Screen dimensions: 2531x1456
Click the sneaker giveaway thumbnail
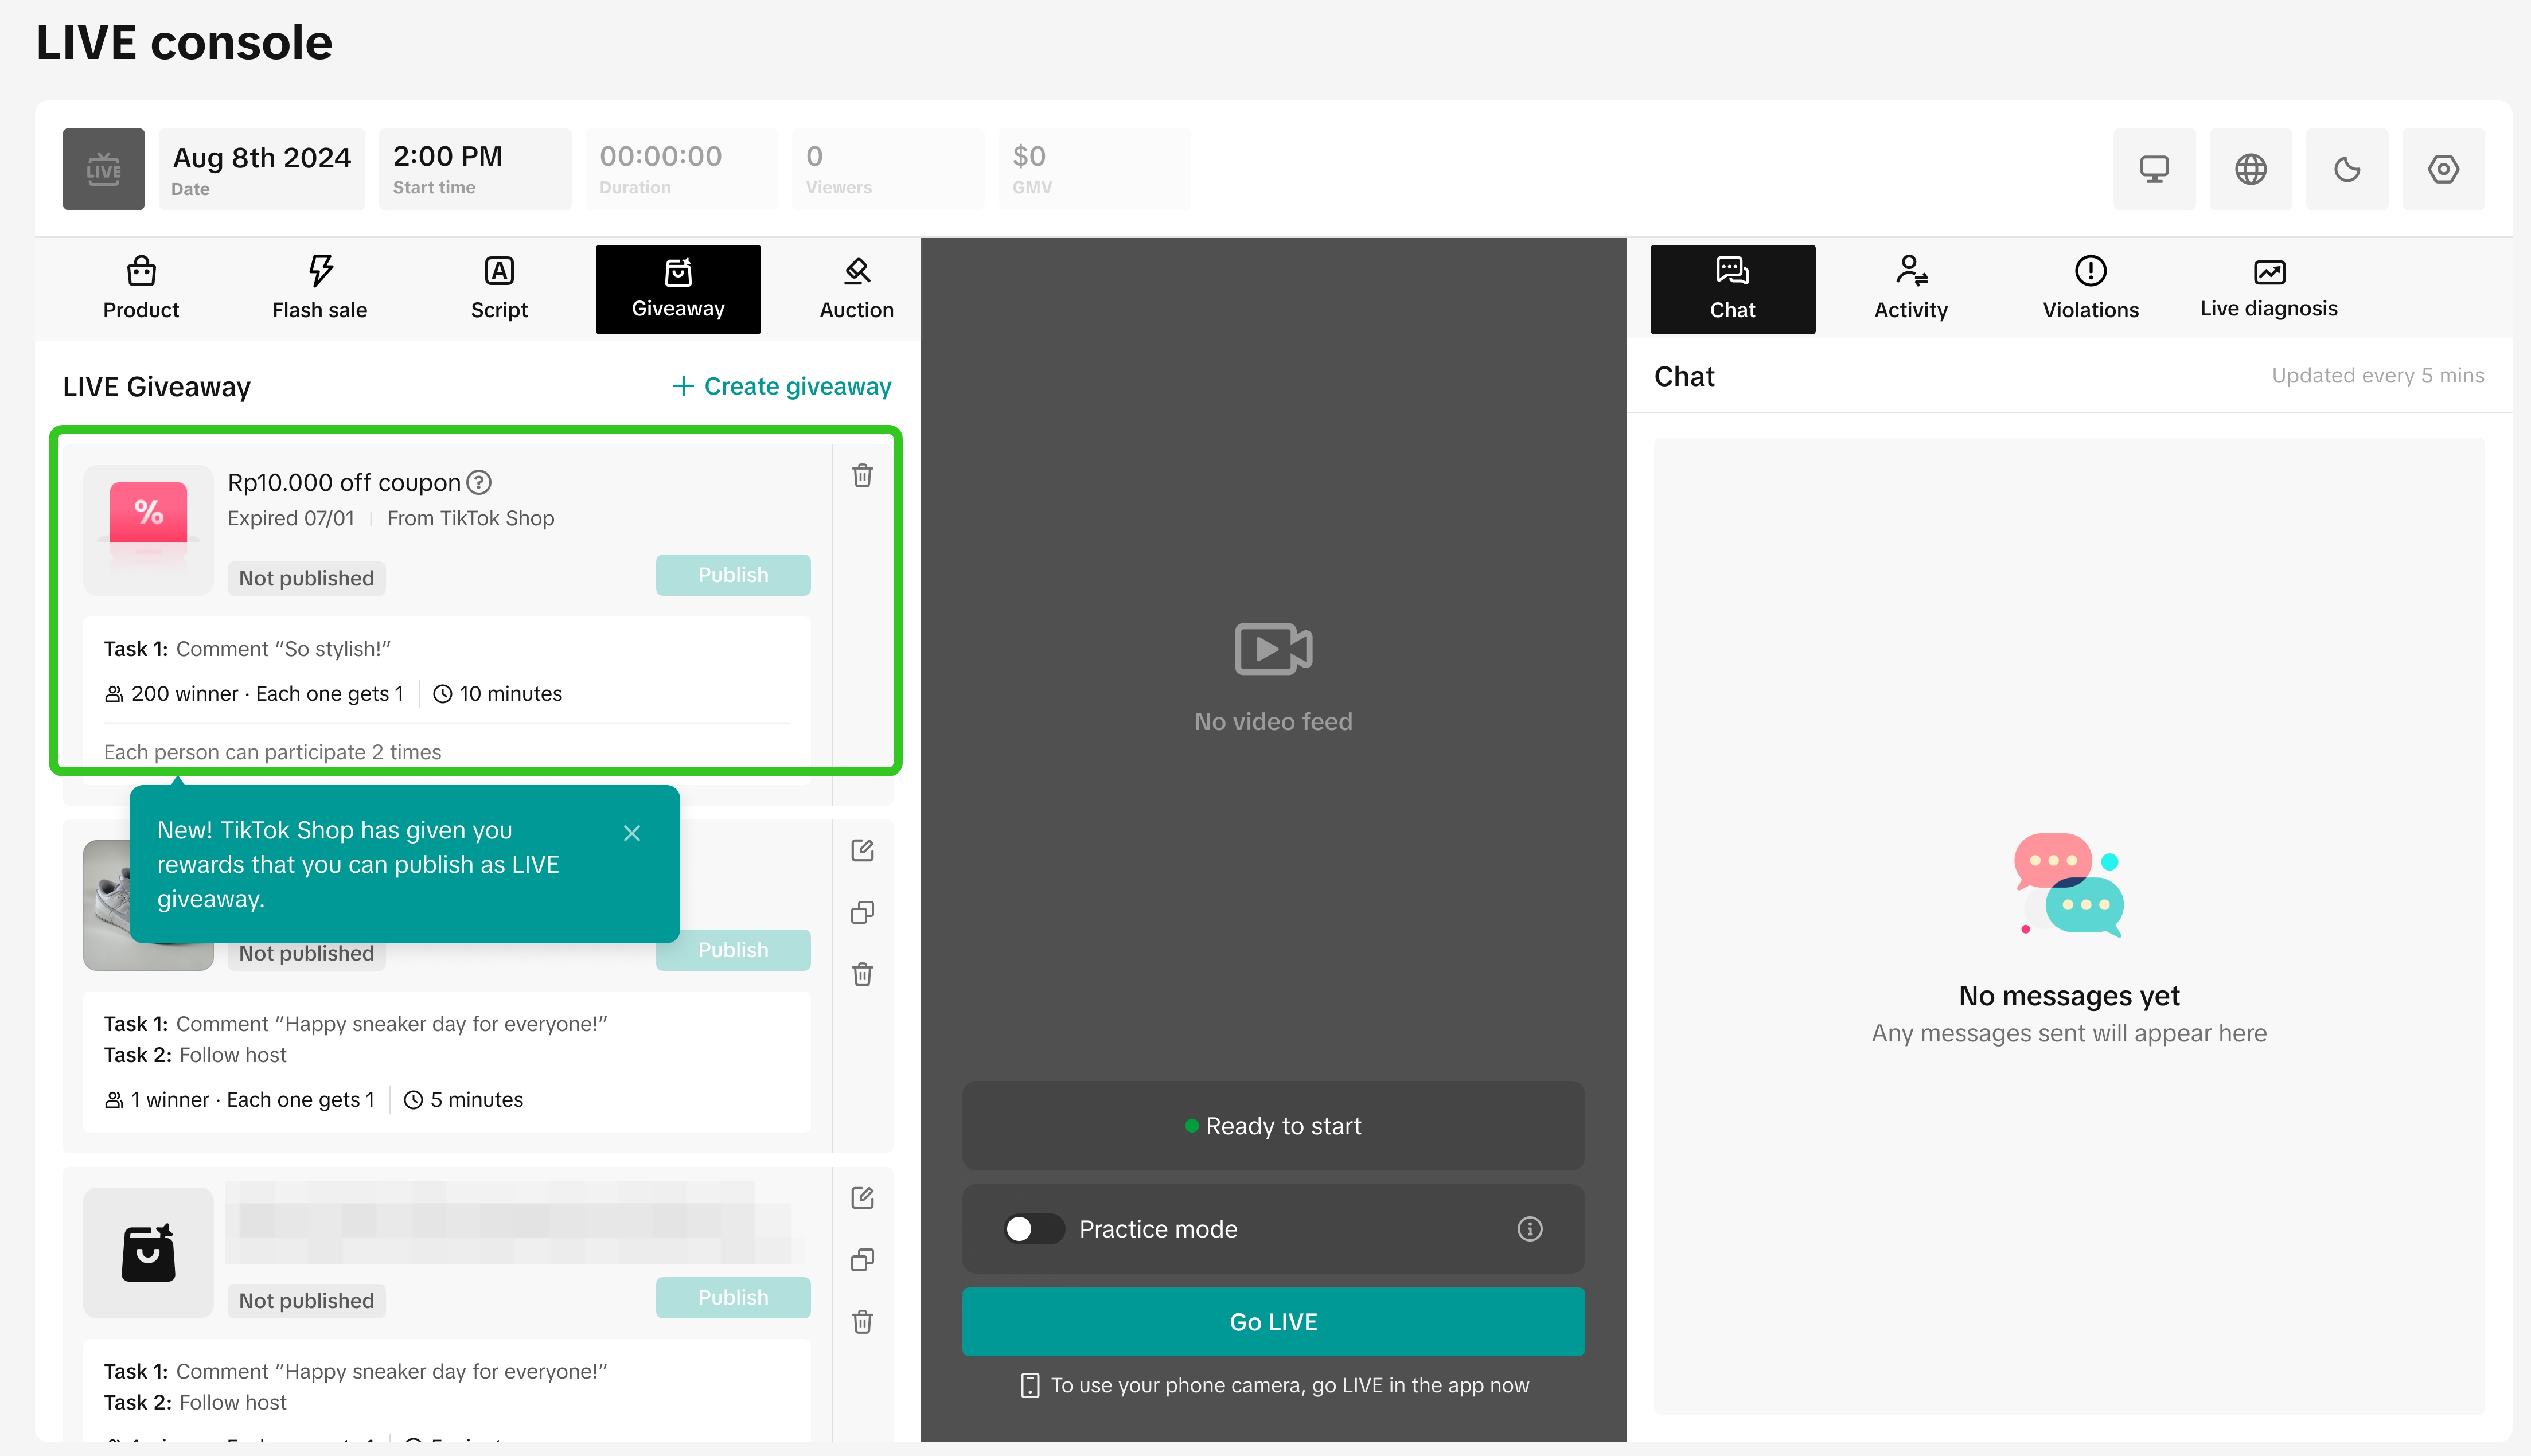106,905
